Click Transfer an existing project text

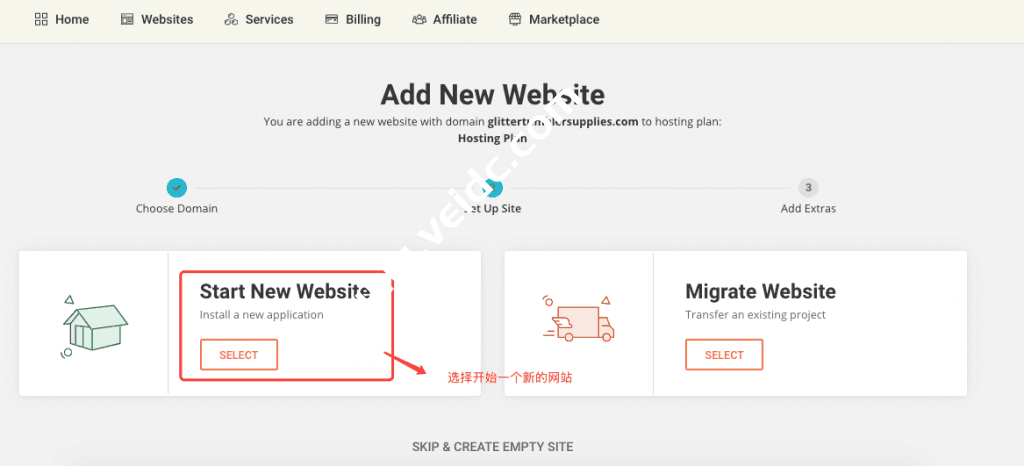point(756,315)
